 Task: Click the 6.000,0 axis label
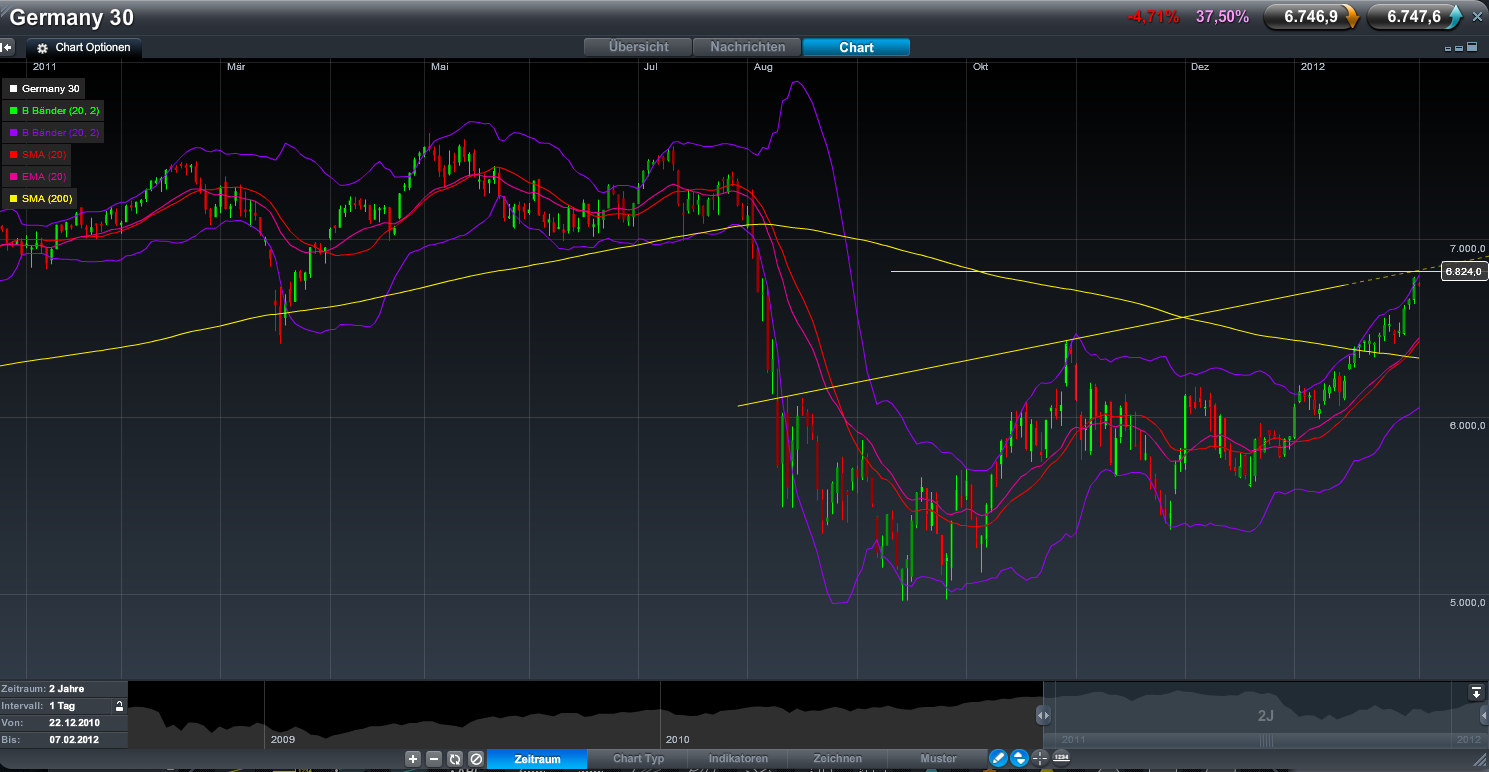[x=1467, y=426]
